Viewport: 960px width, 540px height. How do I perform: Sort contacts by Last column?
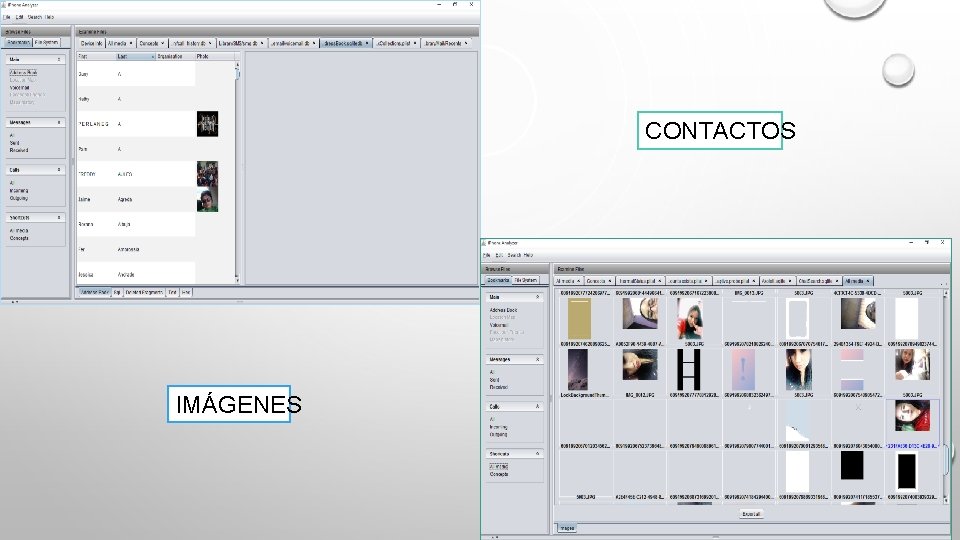pos(135,56)
